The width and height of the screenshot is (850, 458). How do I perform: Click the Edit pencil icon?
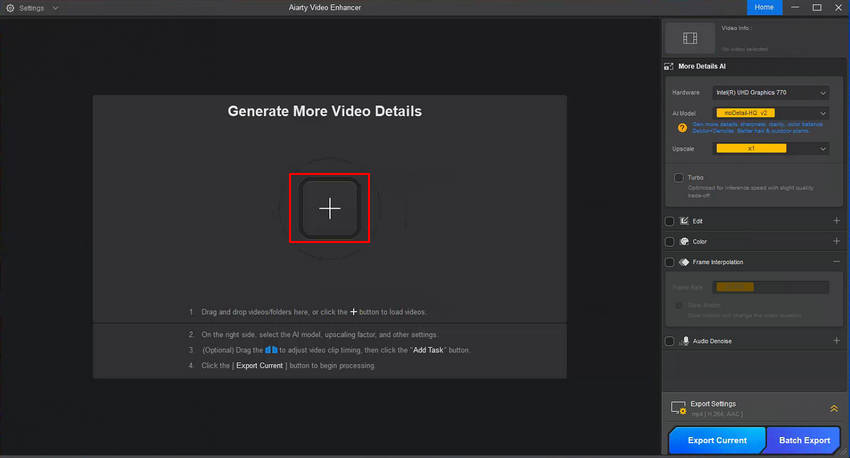point(684,221)
